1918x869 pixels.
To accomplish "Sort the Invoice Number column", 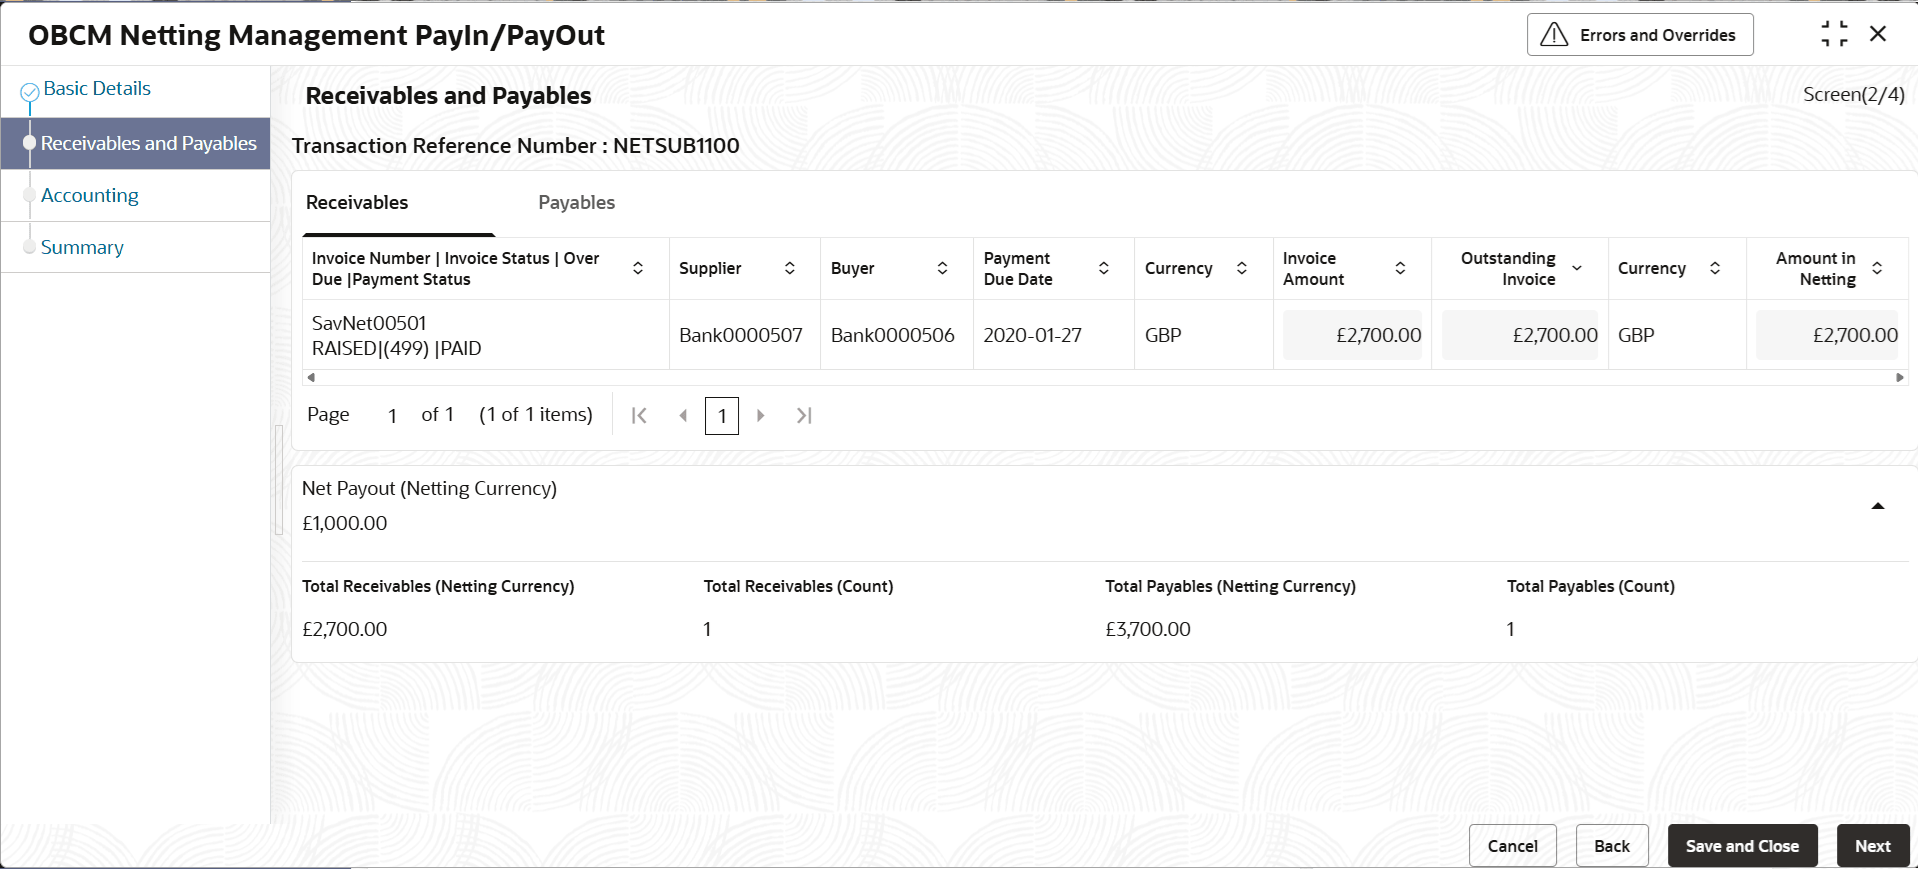I will (638, 268).
